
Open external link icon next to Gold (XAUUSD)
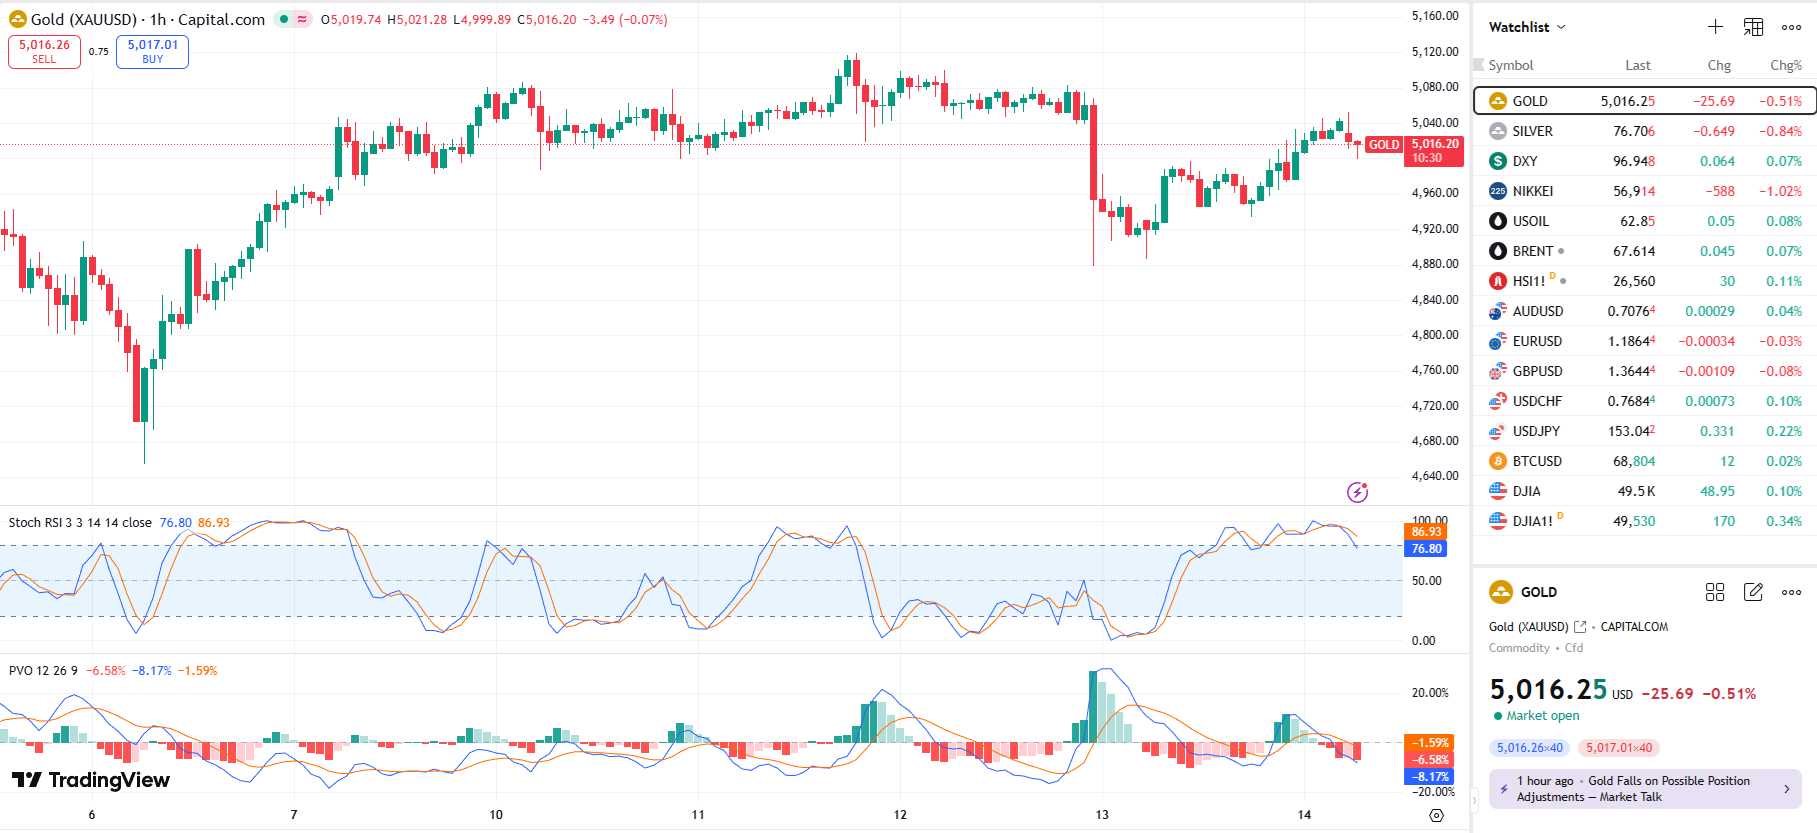pyautogui.click(x=1580, y=627)
